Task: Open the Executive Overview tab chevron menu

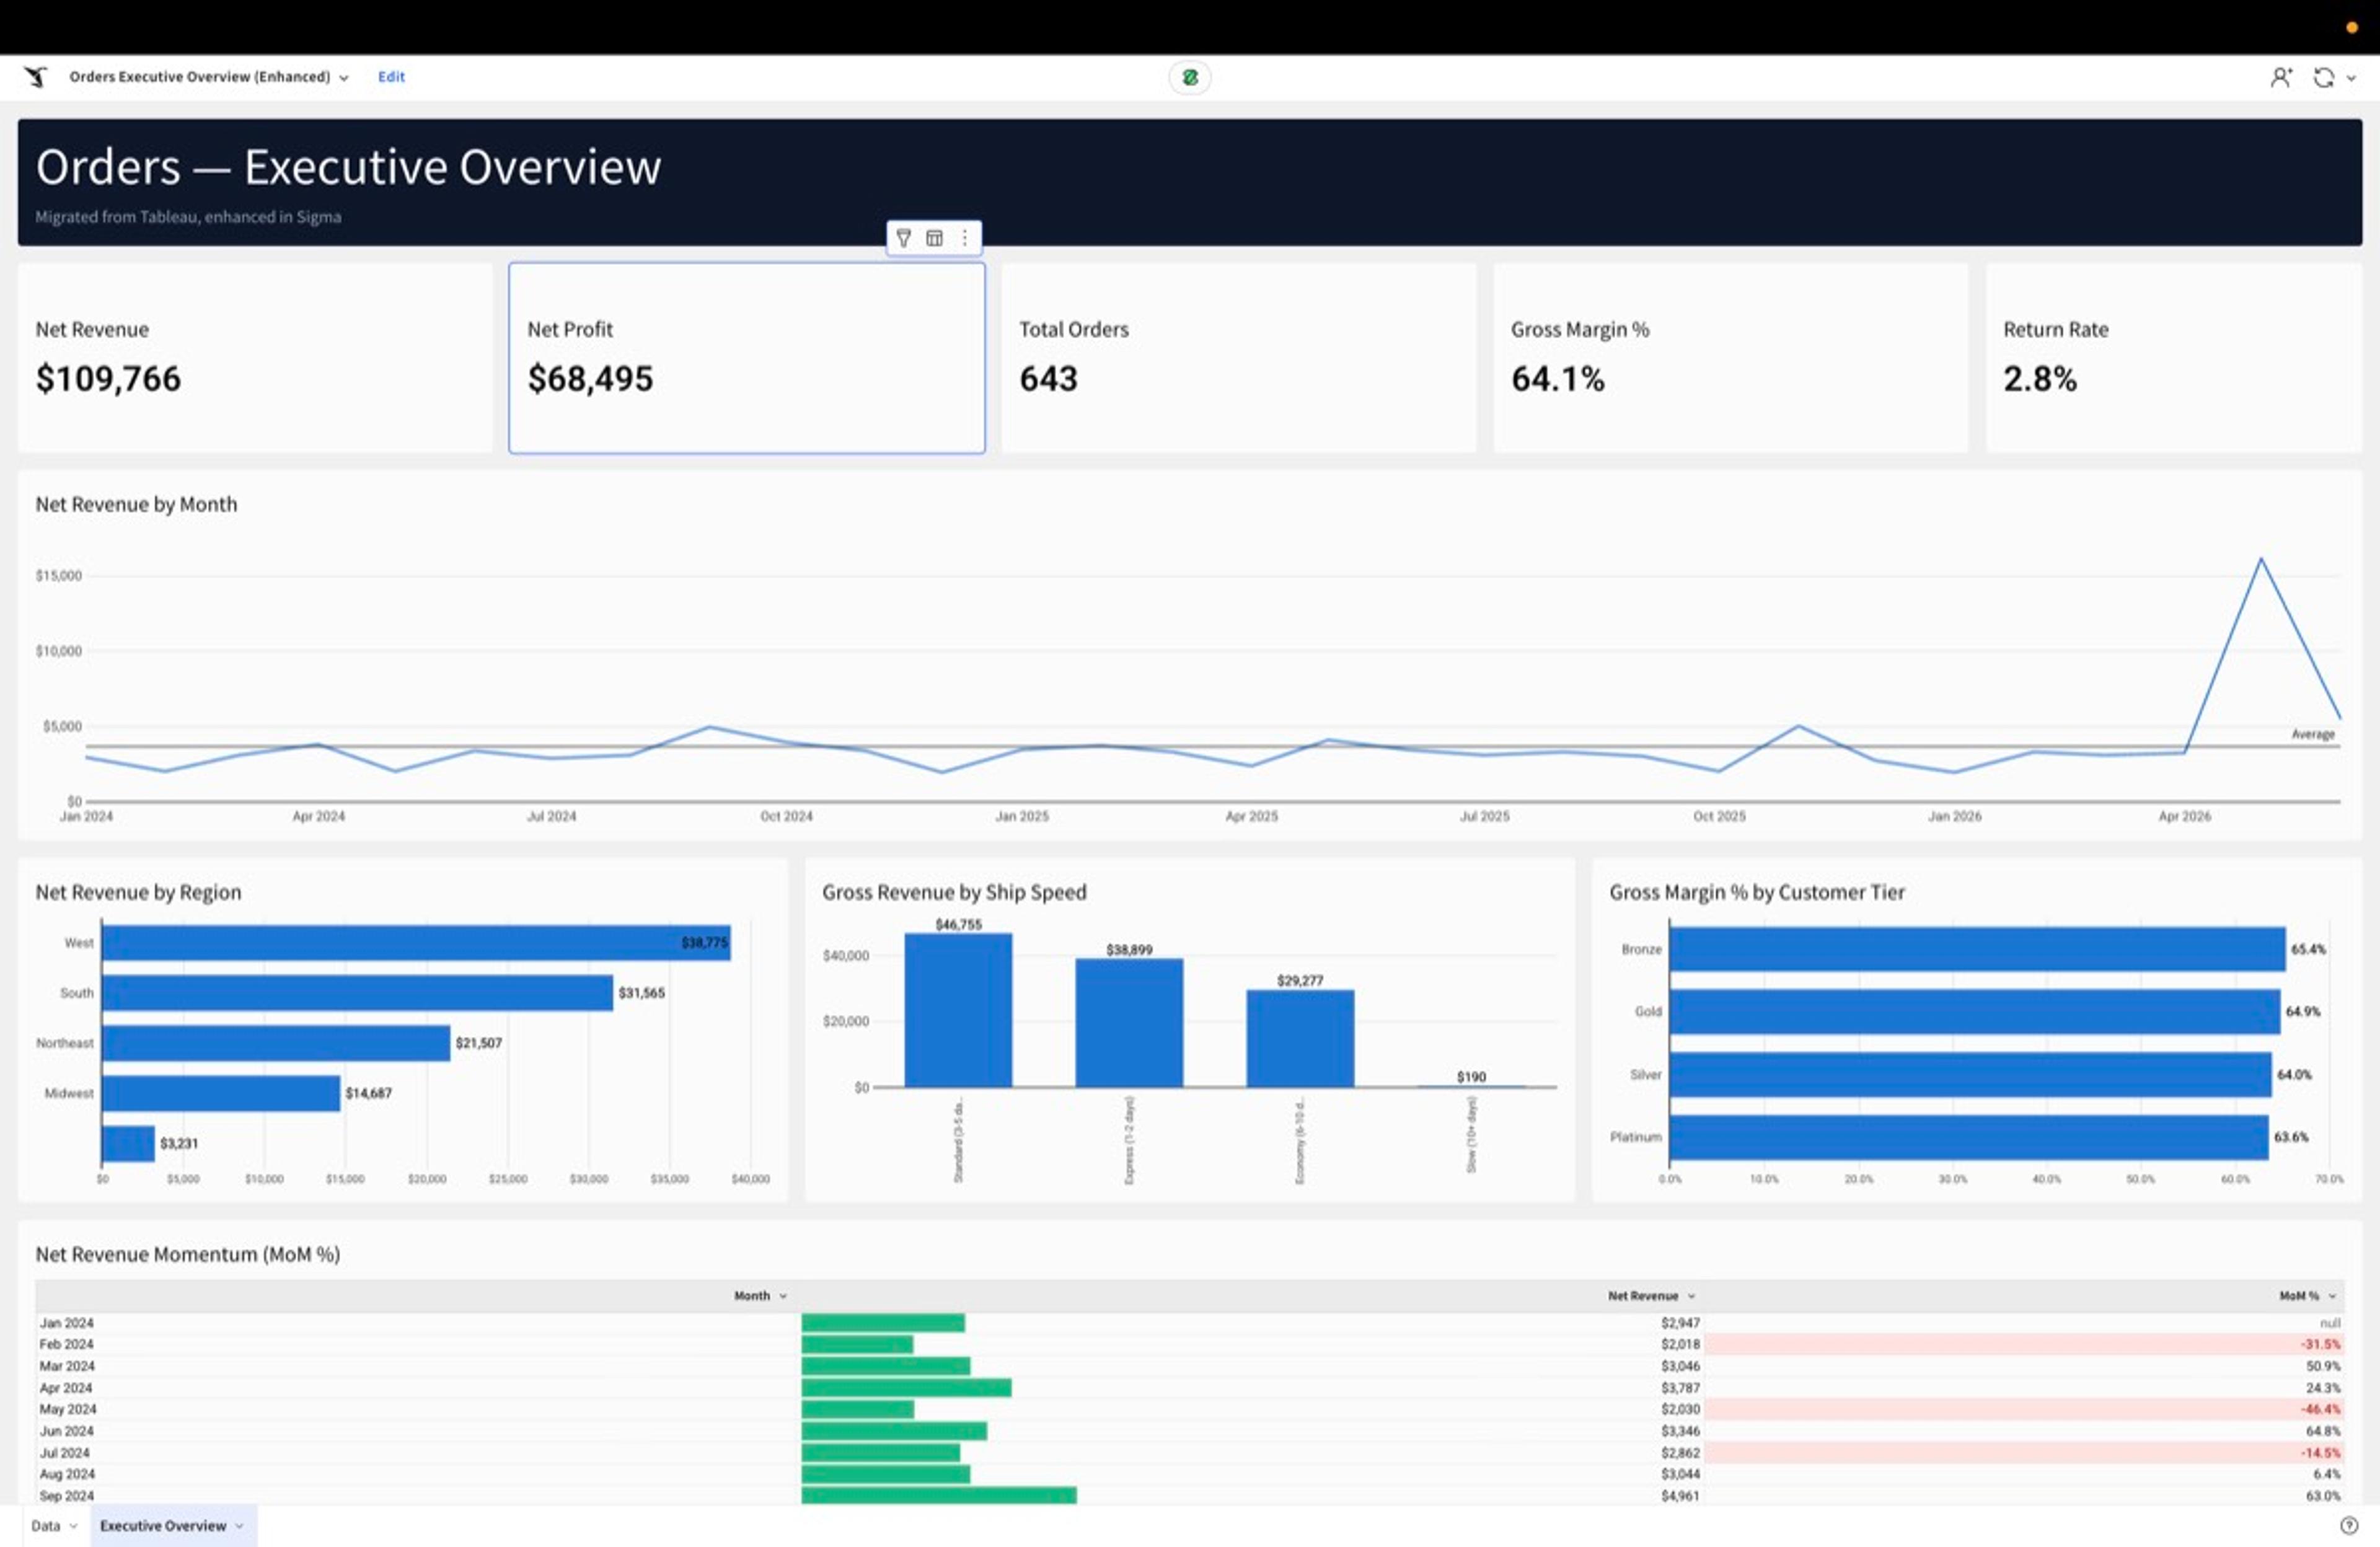Action: (x=239, y=1526)
